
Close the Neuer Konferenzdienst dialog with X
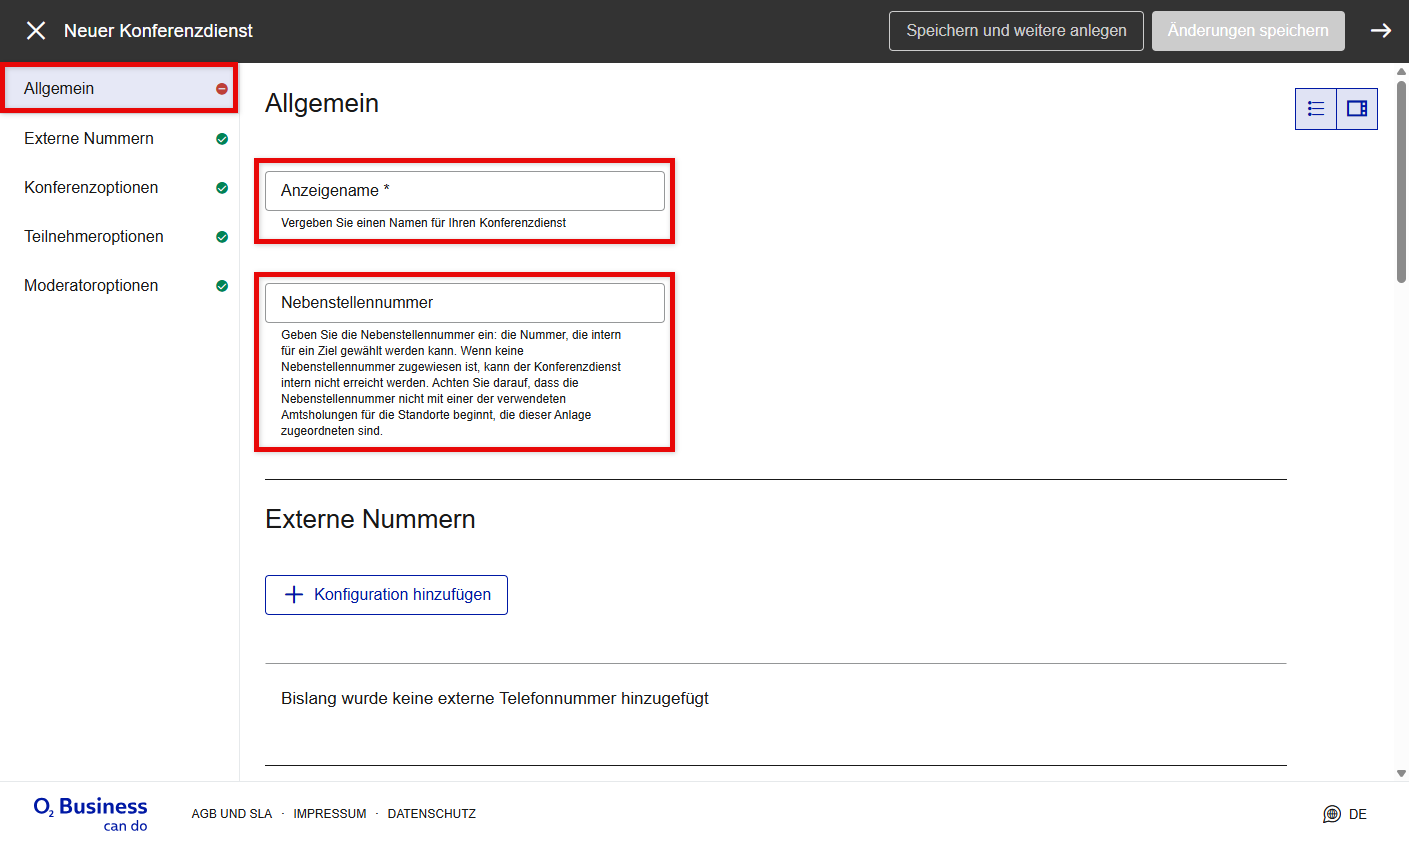(36, 31)
